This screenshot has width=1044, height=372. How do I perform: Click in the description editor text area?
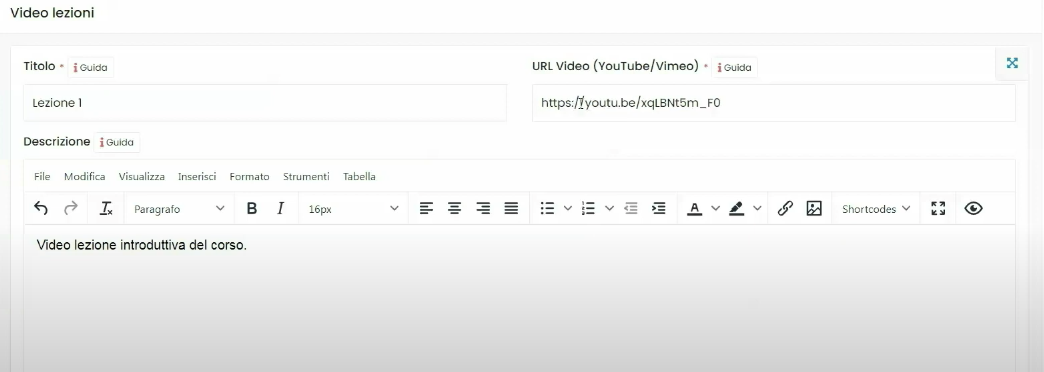point(519,299)
